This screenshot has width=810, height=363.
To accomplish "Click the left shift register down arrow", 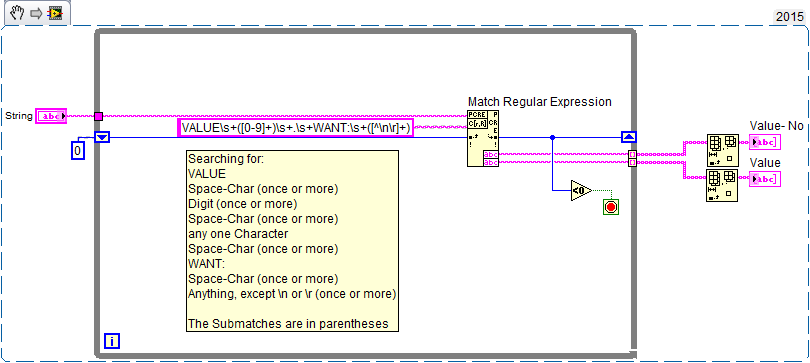I will click(x=102, y=137).
